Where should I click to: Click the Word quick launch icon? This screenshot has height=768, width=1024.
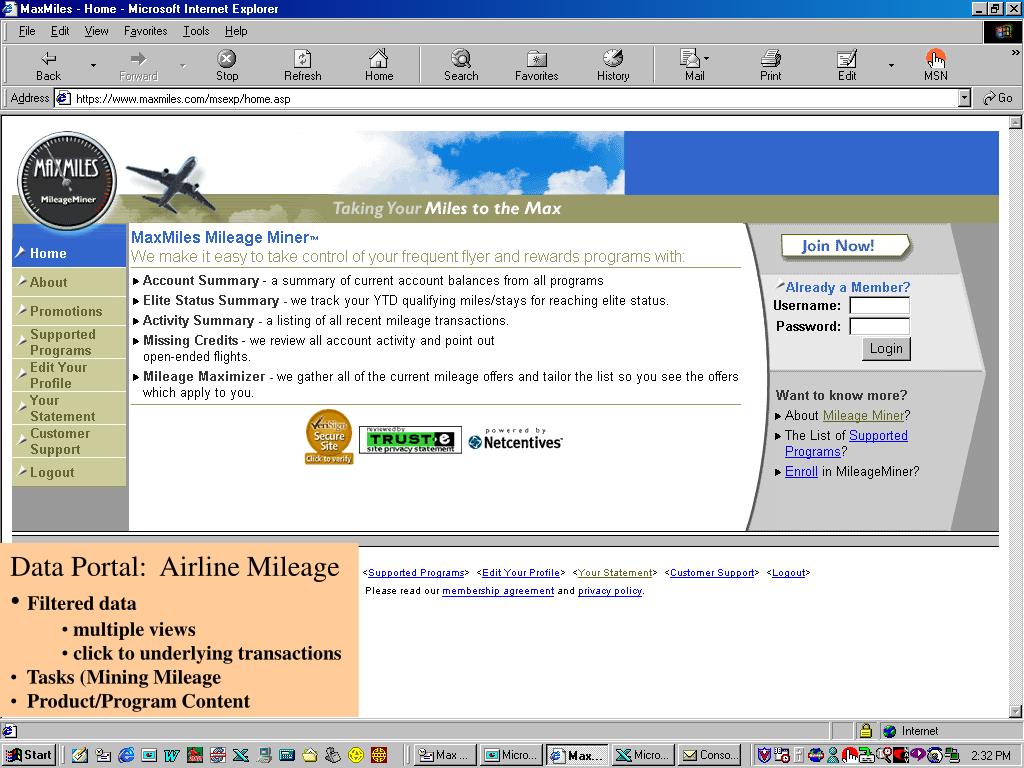[x=172, y=755]
